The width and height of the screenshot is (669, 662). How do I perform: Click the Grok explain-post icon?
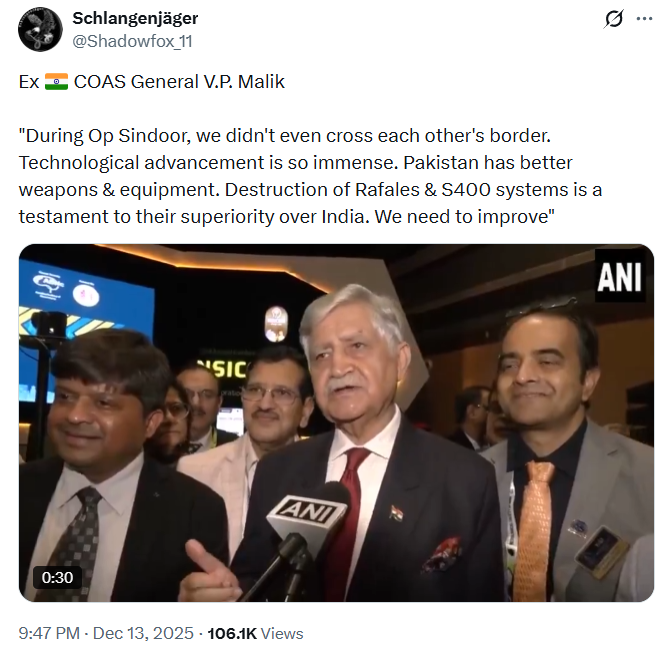(614, 19)
